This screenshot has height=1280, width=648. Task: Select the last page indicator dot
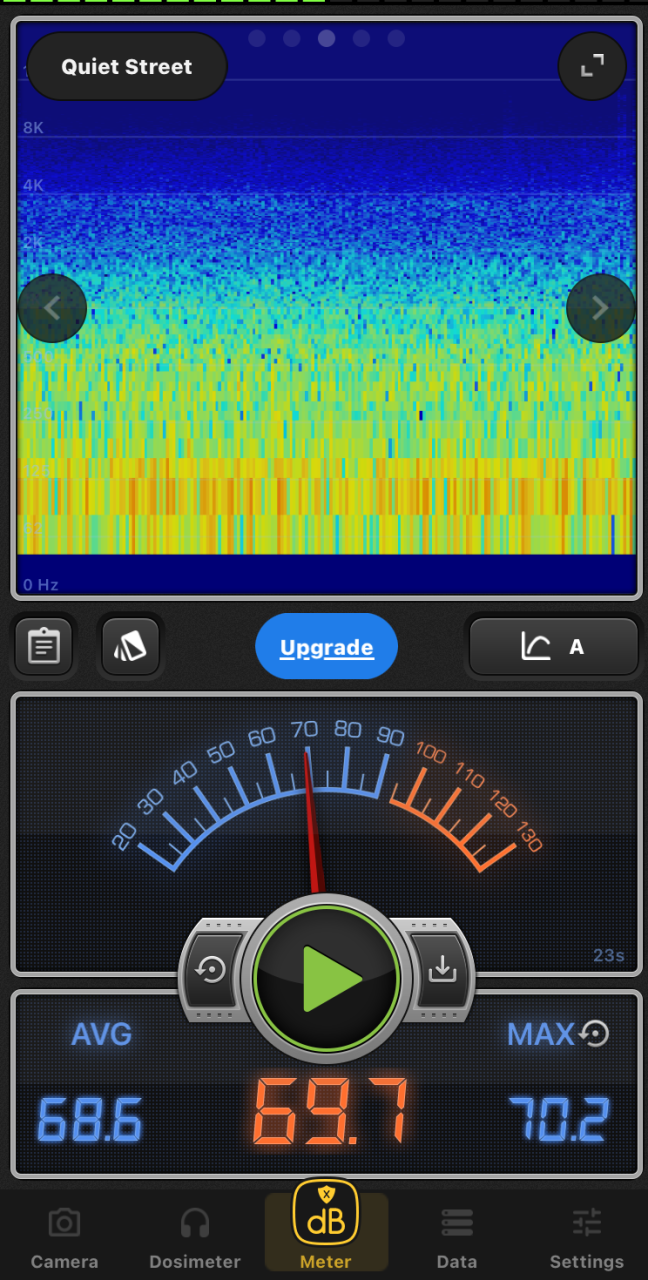tap(396, 39)
